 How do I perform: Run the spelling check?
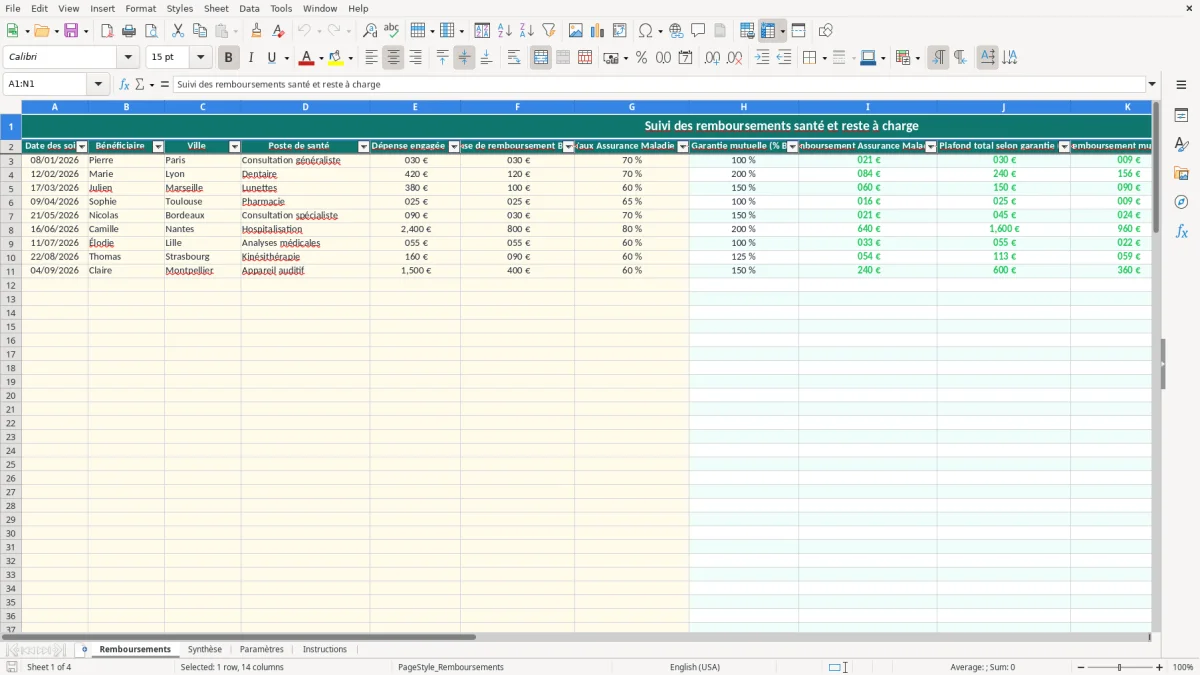392,31
